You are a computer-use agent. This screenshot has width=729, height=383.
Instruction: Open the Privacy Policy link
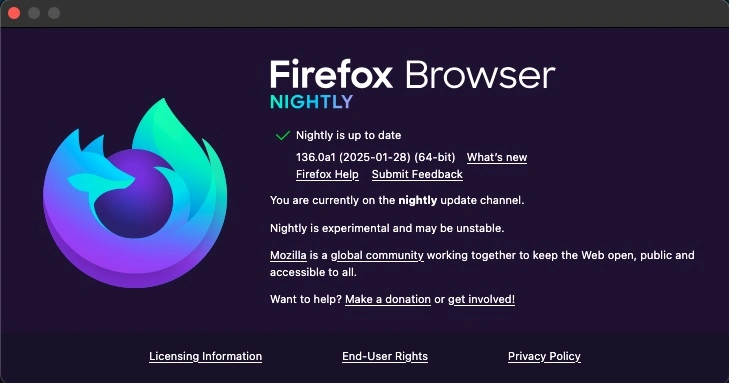click(x=544, y=357)
